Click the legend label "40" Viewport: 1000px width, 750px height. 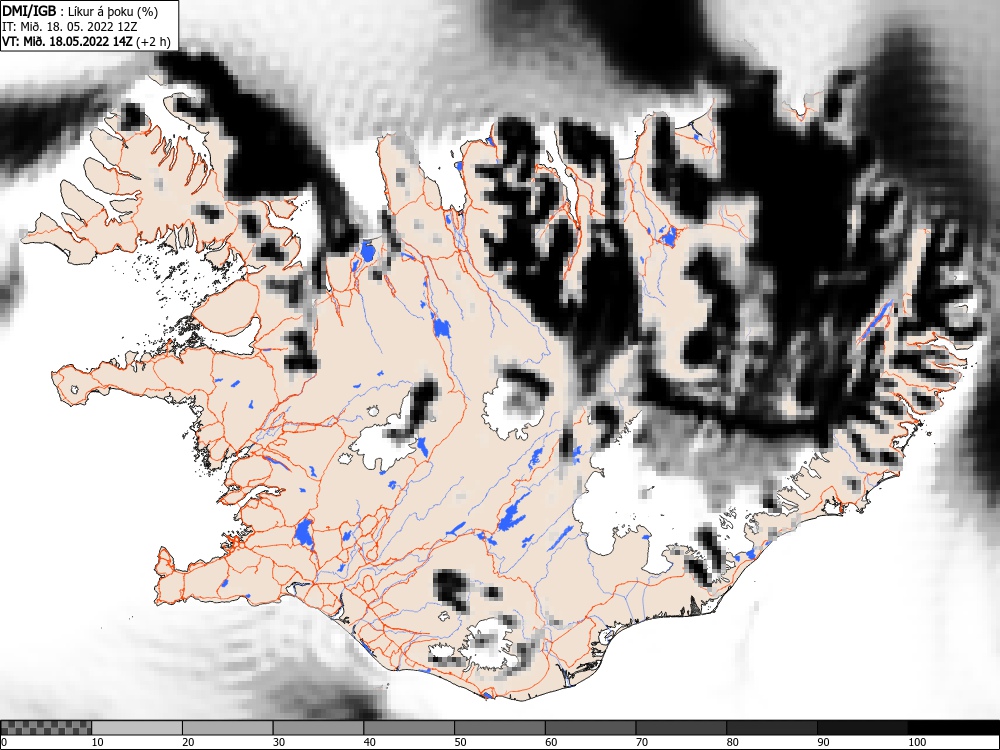pyautogui.click(x=369, y=742)
